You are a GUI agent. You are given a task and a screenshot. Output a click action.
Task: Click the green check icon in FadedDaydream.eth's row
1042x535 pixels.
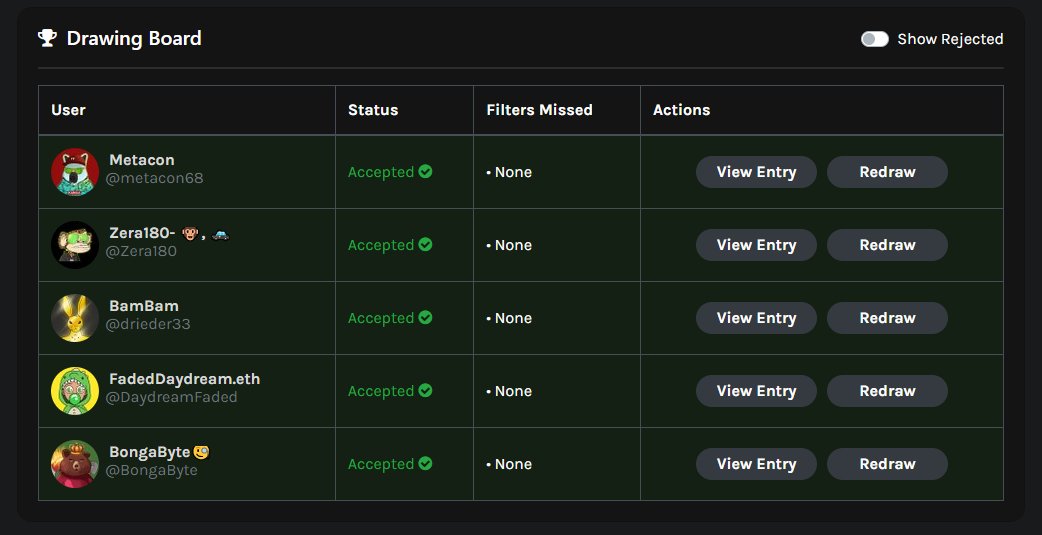point(425,391)
